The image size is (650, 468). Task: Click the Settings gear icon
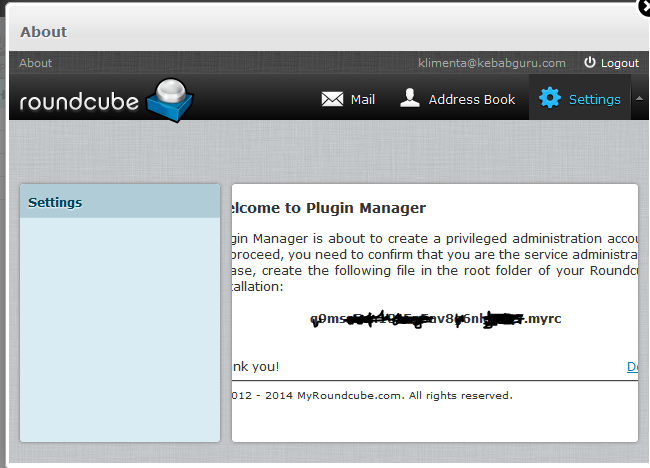click(550, 98)
